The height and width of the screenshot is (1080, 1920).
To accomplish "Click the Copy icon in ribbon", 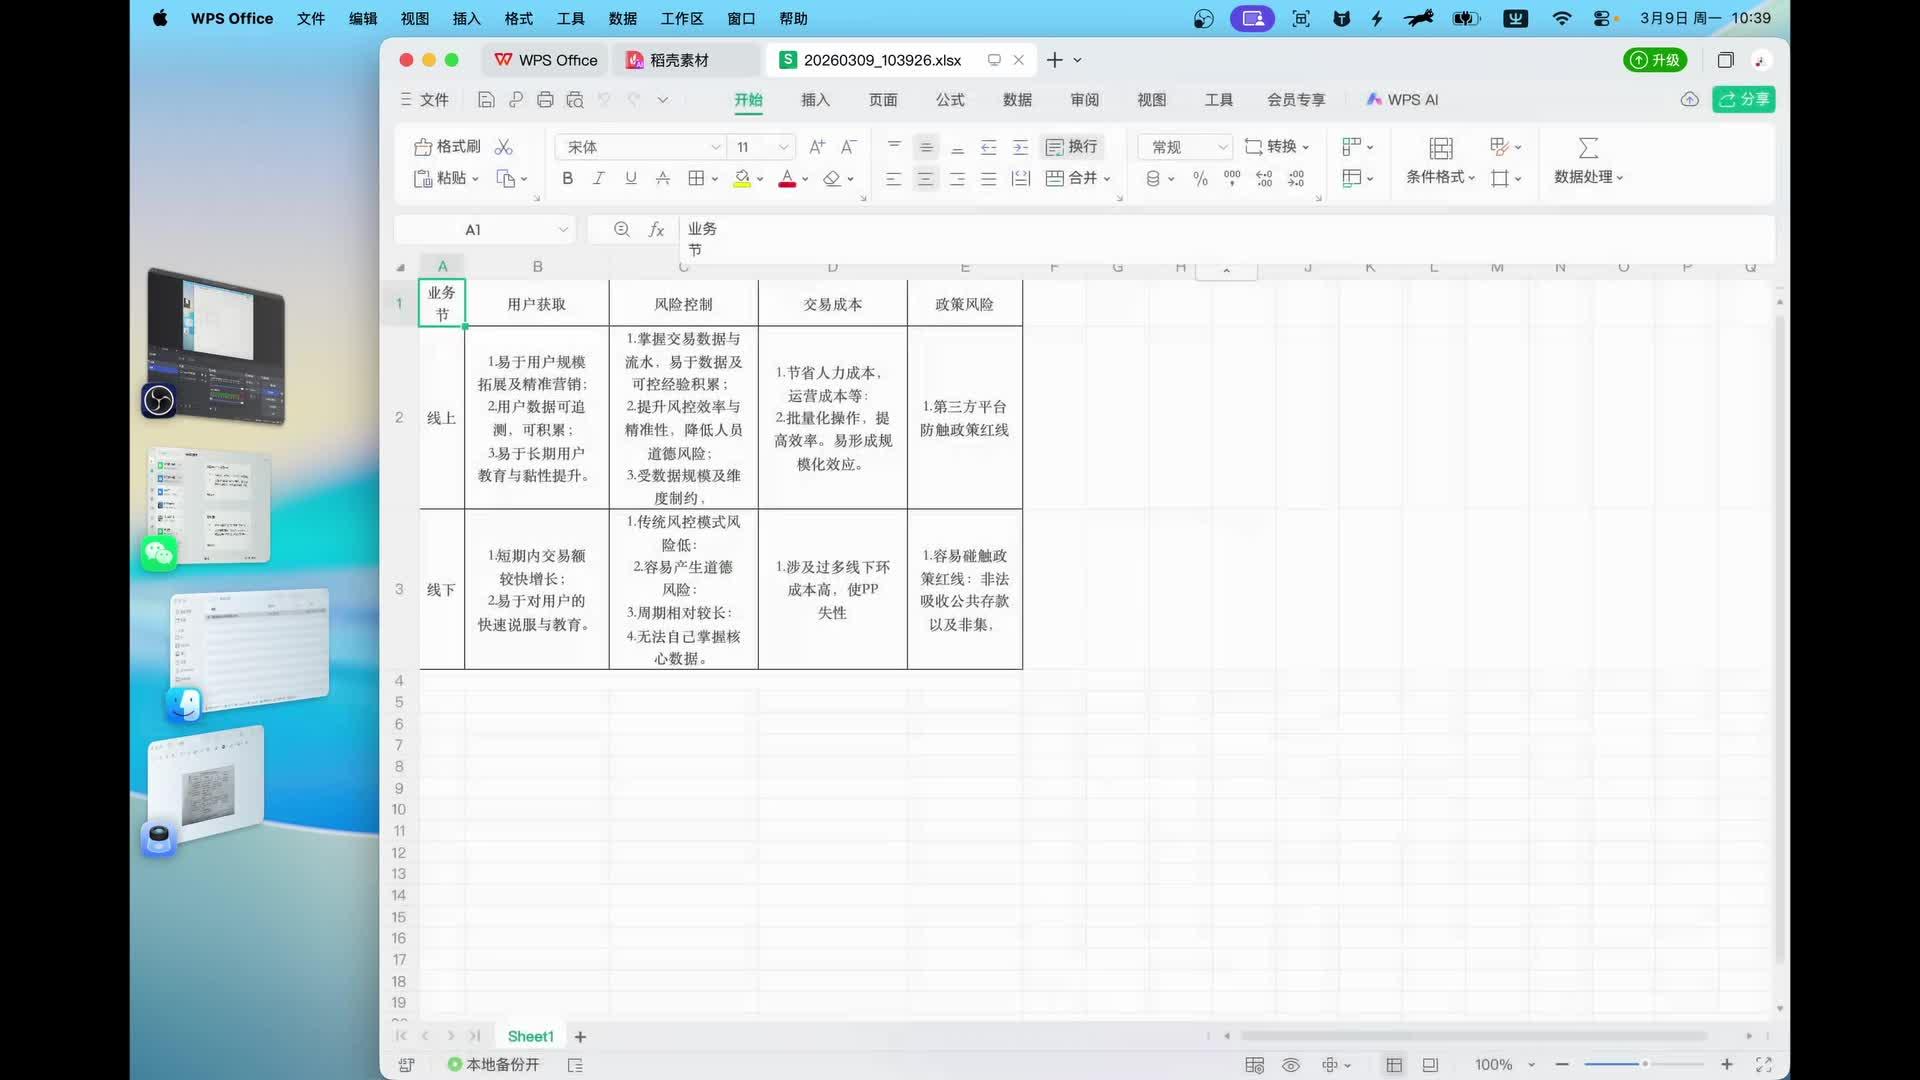I will (x=506, y=178).
